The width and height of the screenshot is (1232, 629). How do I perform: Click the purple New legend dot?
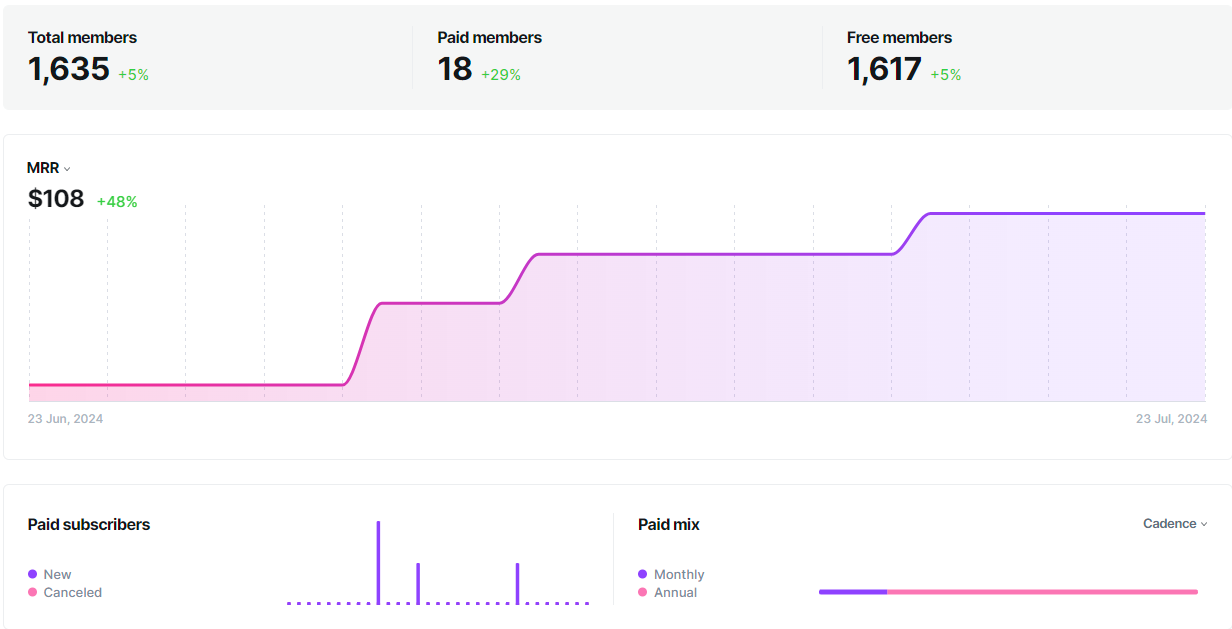[x=33, y=574]
